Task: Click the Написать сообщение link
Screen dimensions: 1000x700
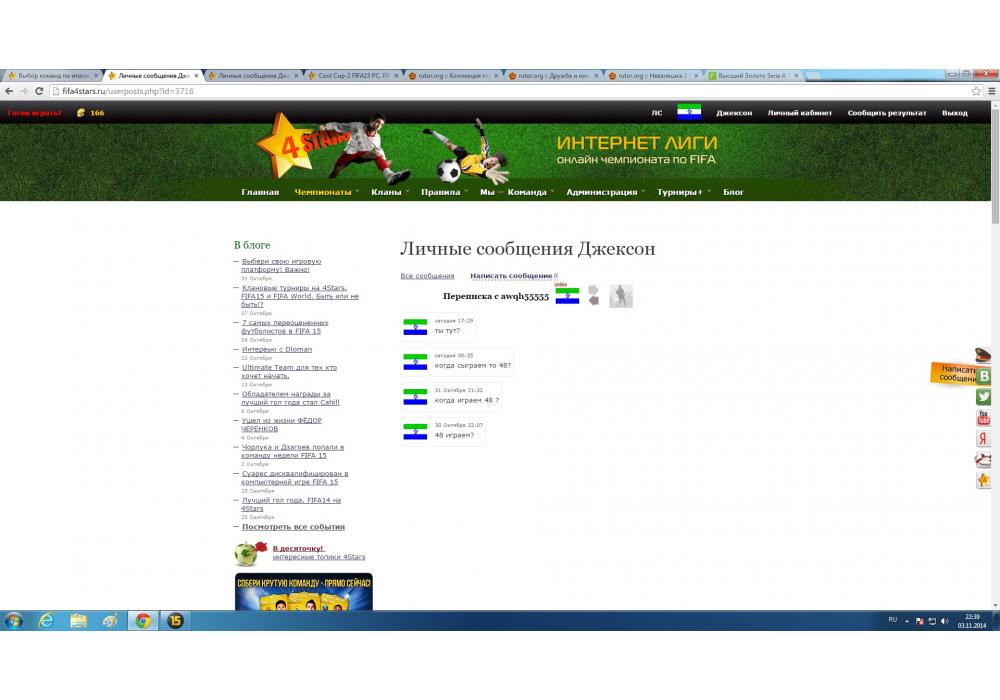Action: 511,276
